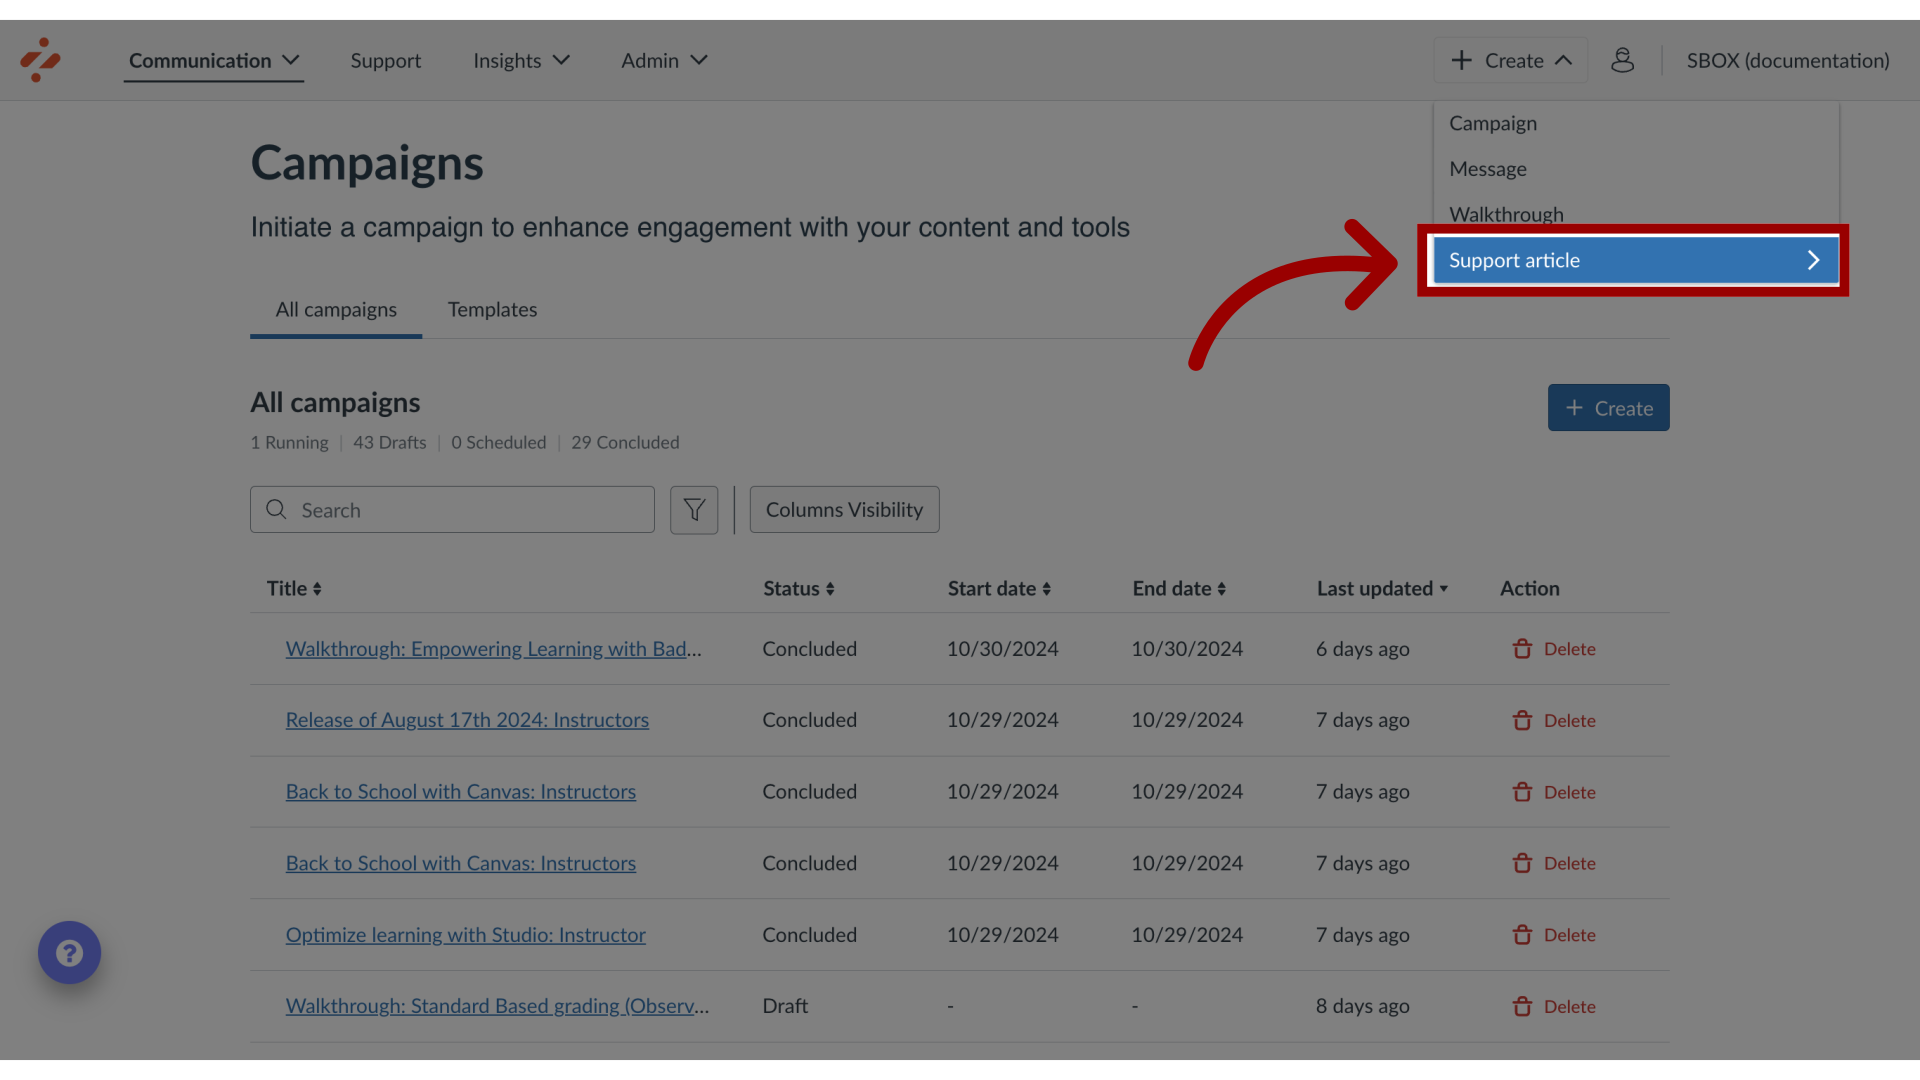This screenshot has height=1080, width=1920.
Task: Click the help circle icon bottom left
Action: (x=69, y=952)
